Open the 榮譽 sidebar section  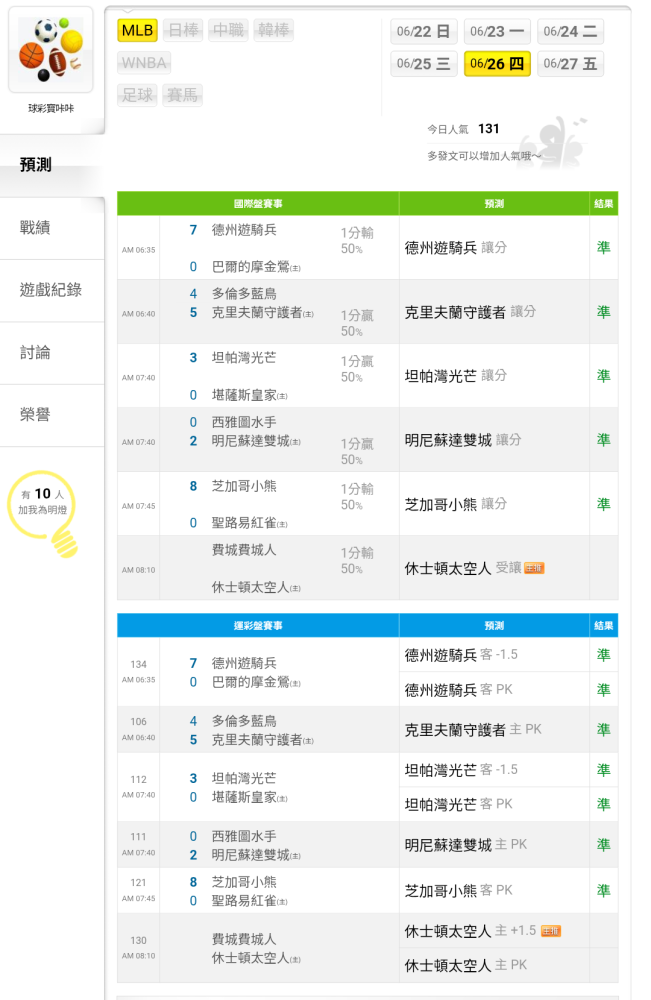(x=52, y=415)
